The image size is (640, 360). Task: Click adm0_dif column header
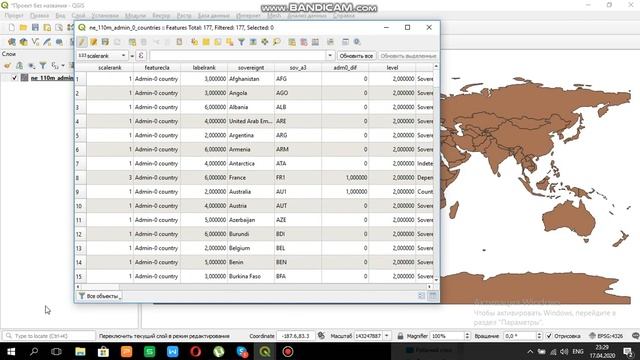pos(345,67)
